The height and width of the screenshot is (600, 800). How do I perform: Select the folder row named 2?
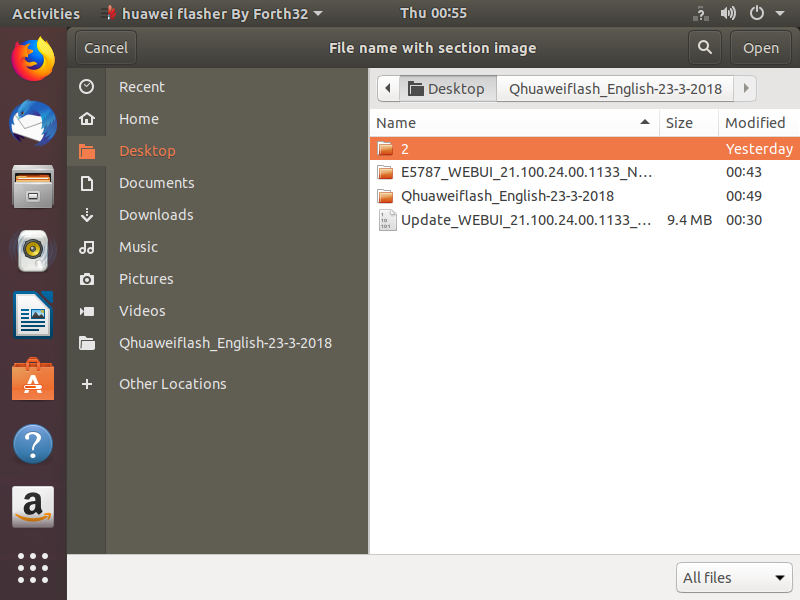(585, 148)
